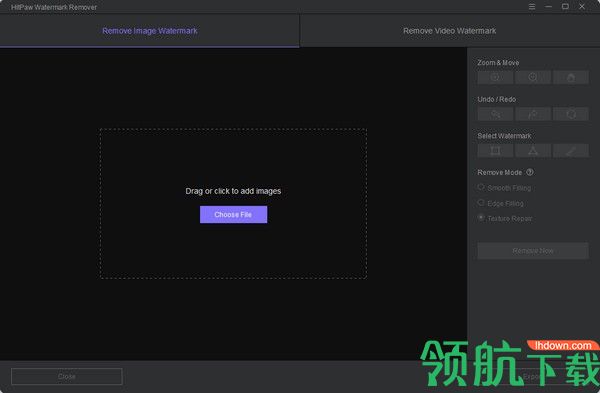The image size is (600, 393).
Task: Select the polygon lasso watermark tool
Action: [x=533, y=150]
